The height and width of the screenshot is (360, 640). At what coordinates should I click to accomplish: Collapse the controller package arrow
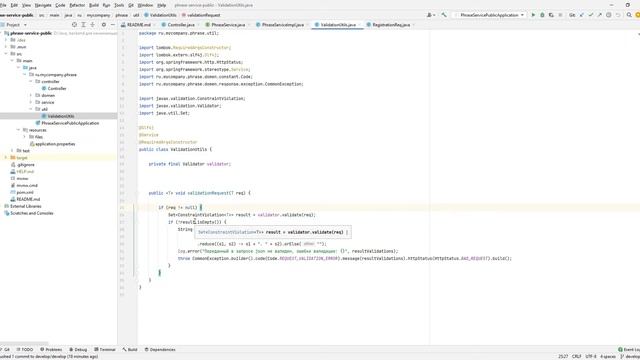[x=31, y=82]
